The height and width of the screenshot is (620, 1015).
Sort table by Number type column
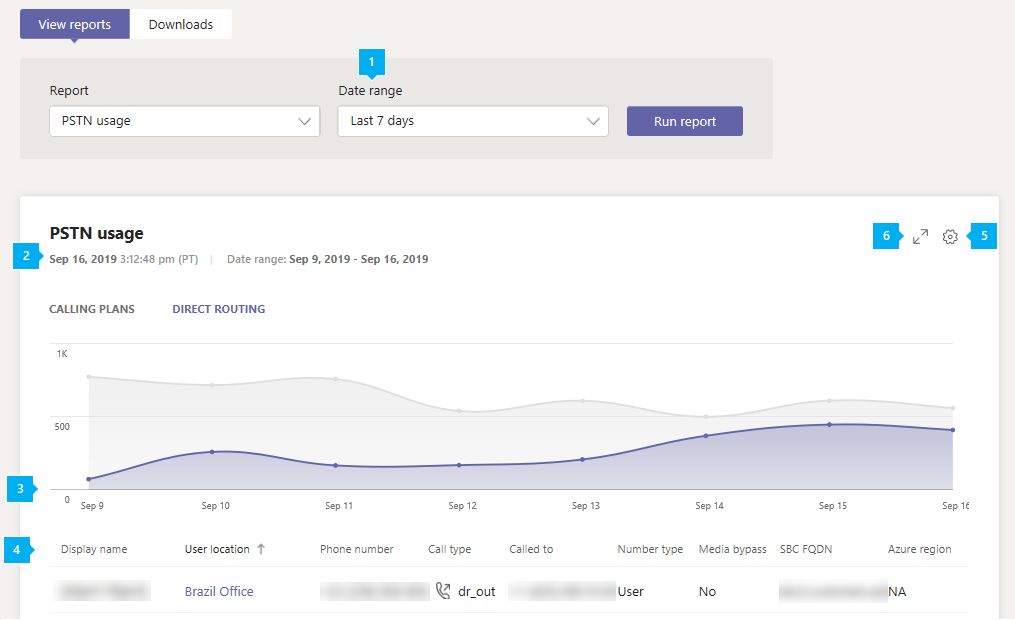(x=650, y=549)
